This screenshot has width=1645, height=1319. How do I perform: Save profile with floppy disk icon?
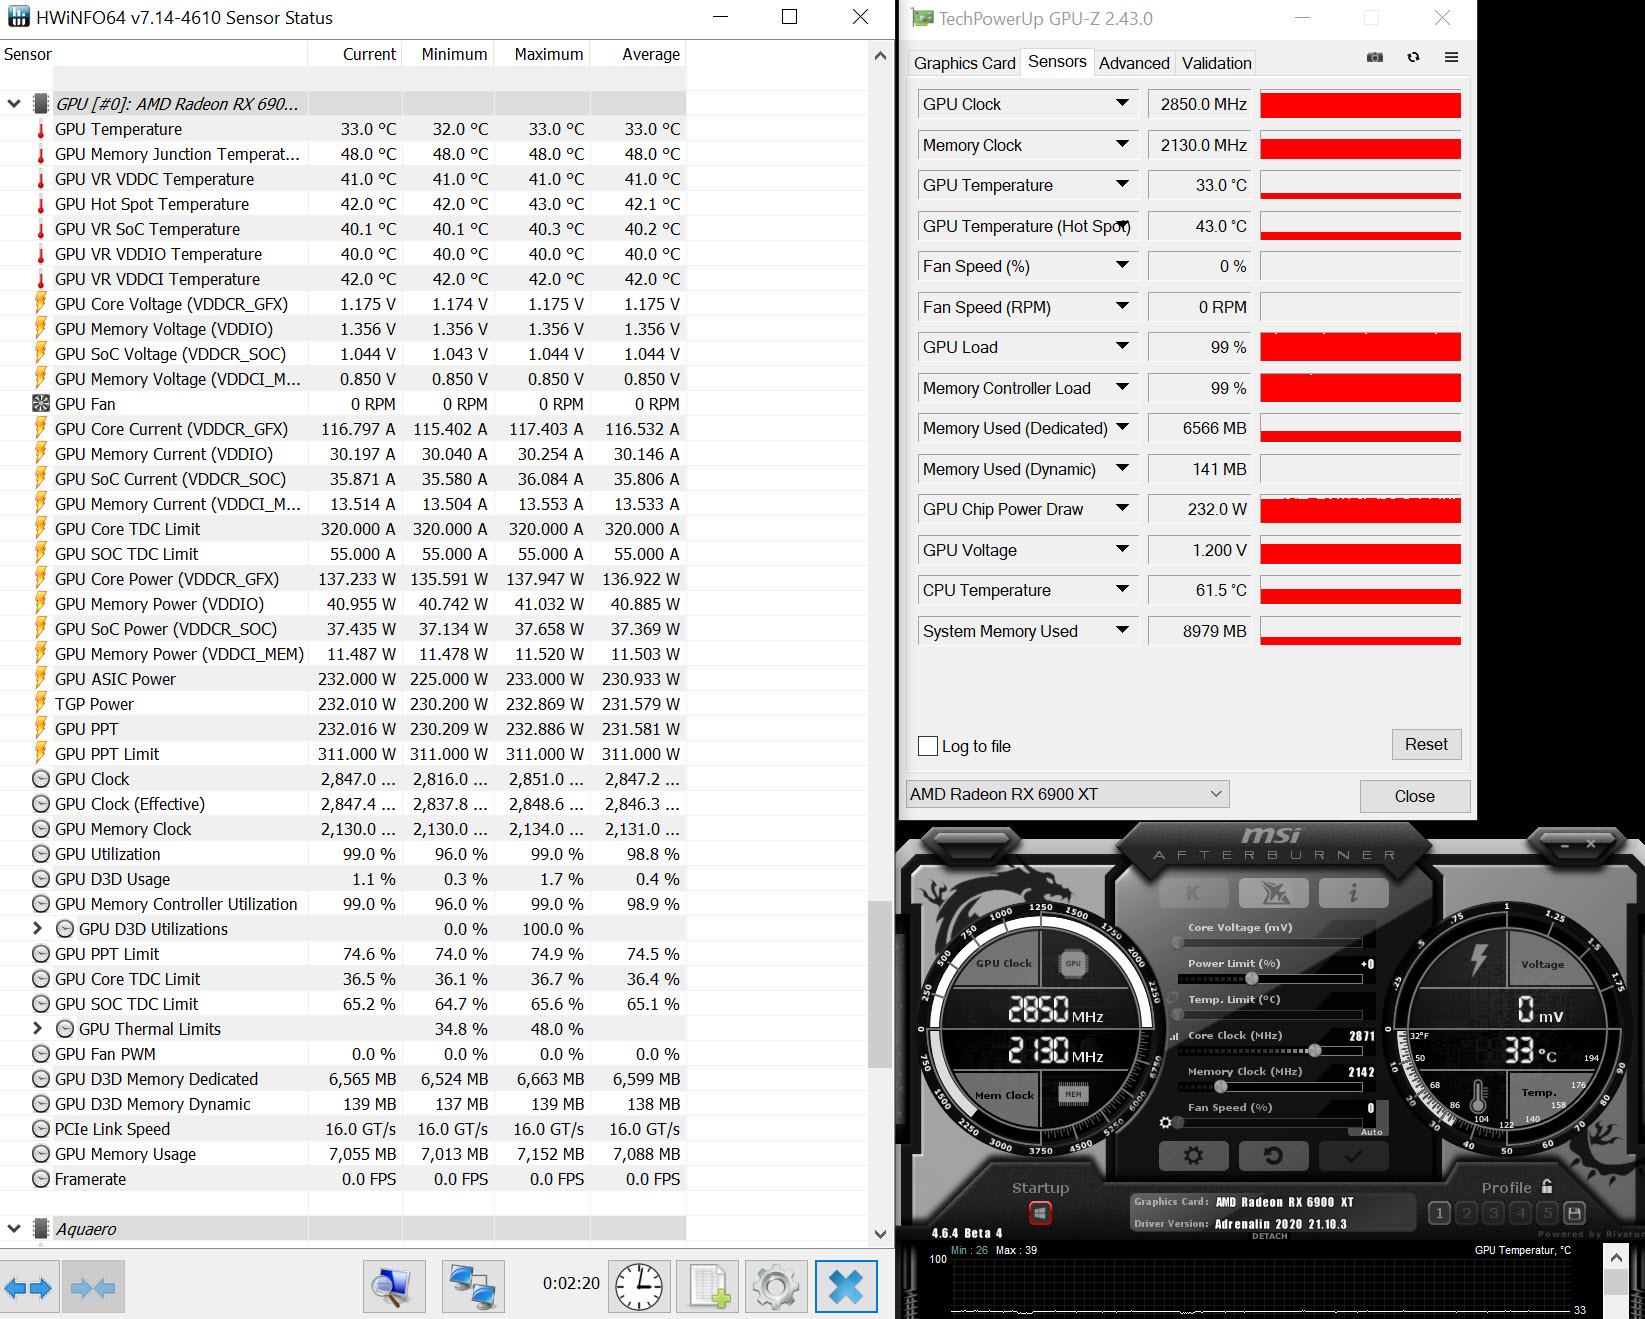(1574, 1214)
